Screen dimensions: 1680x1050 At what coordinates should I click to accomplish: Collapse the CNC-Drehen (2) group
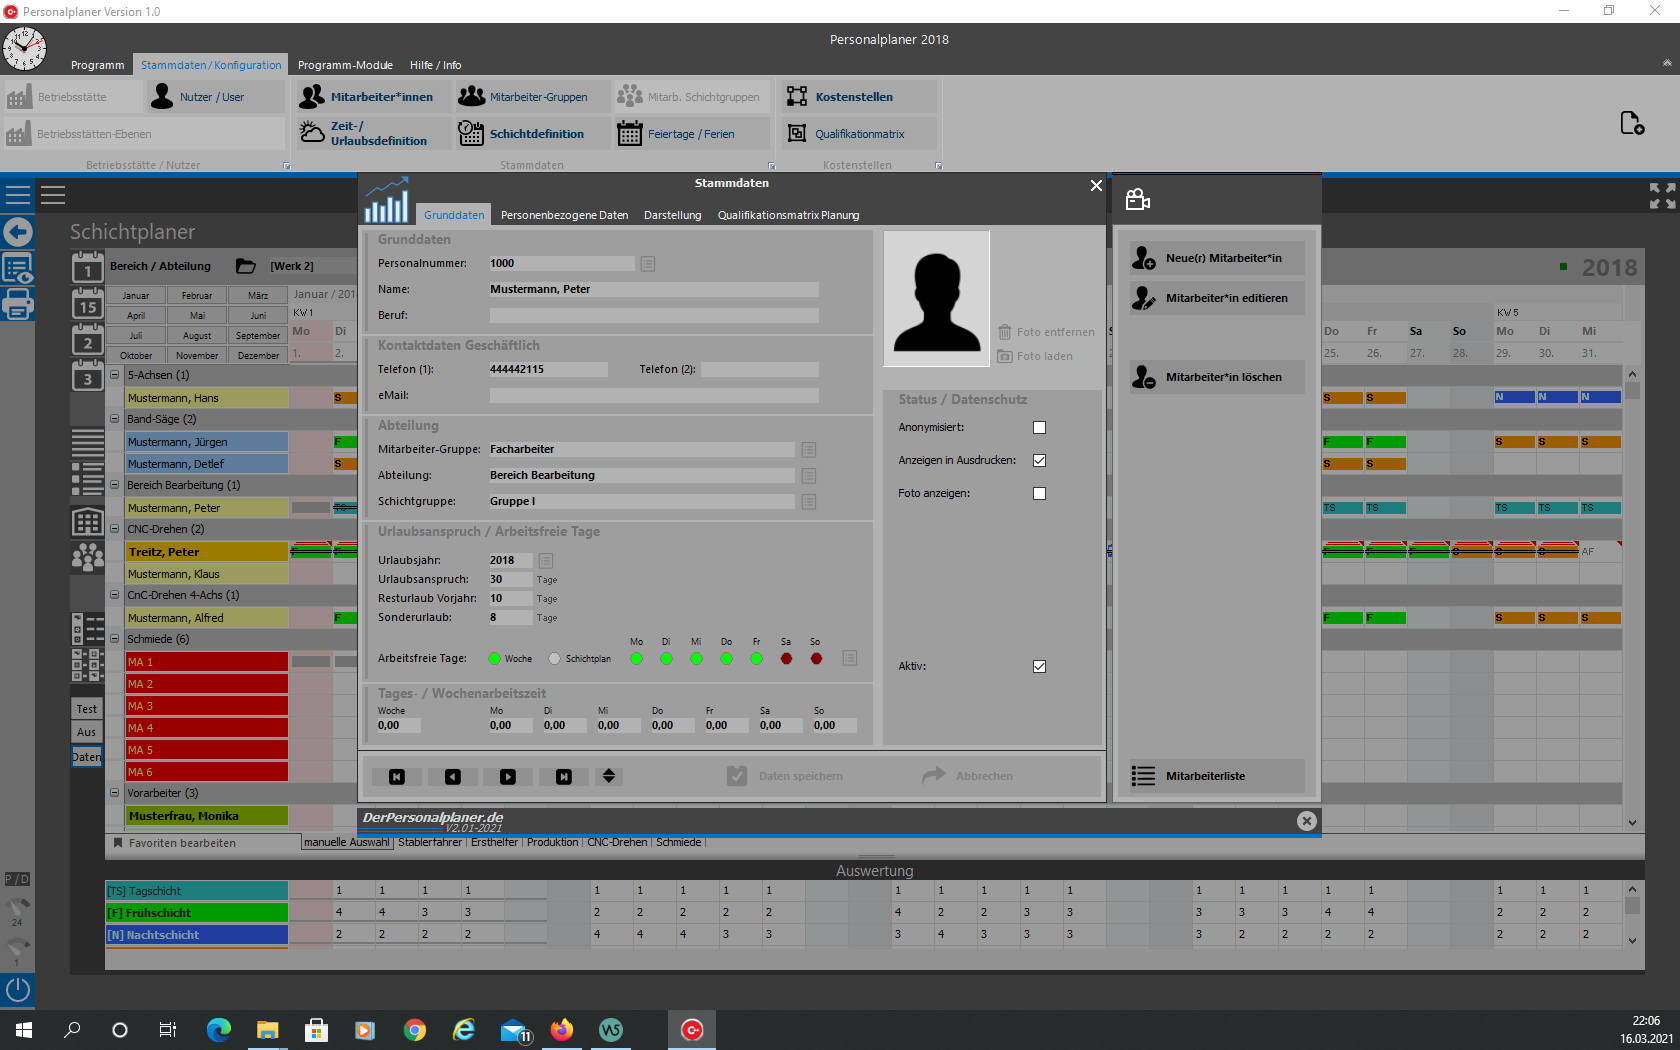pos(115,529)
